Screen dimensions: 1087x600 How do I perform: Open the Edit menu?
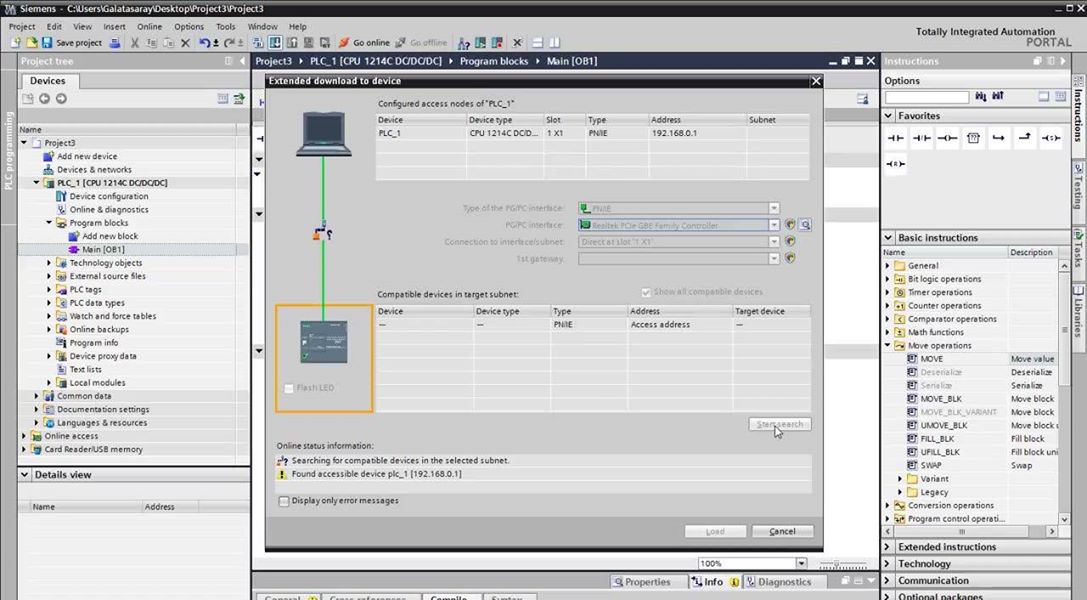point(54,26)
